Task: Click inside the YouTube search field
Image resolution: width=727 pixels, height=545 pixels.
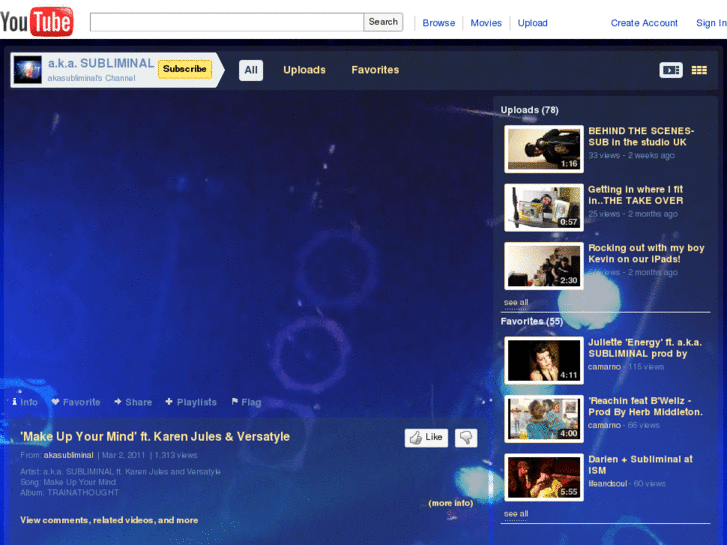Action: [227, 22]
